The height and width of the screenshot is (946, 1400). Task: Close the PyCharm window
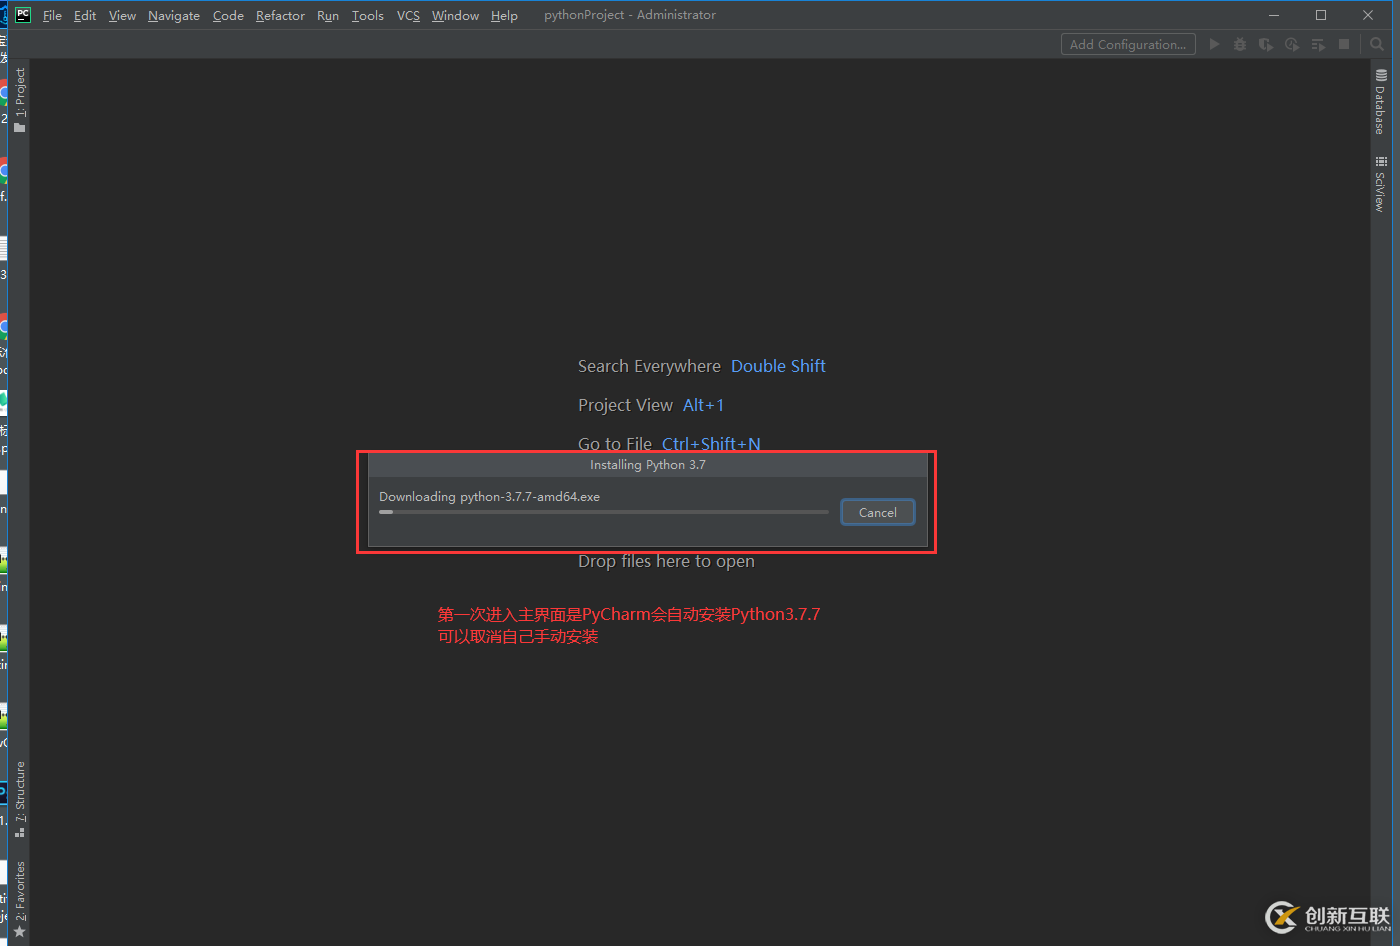click(1368, 15)
